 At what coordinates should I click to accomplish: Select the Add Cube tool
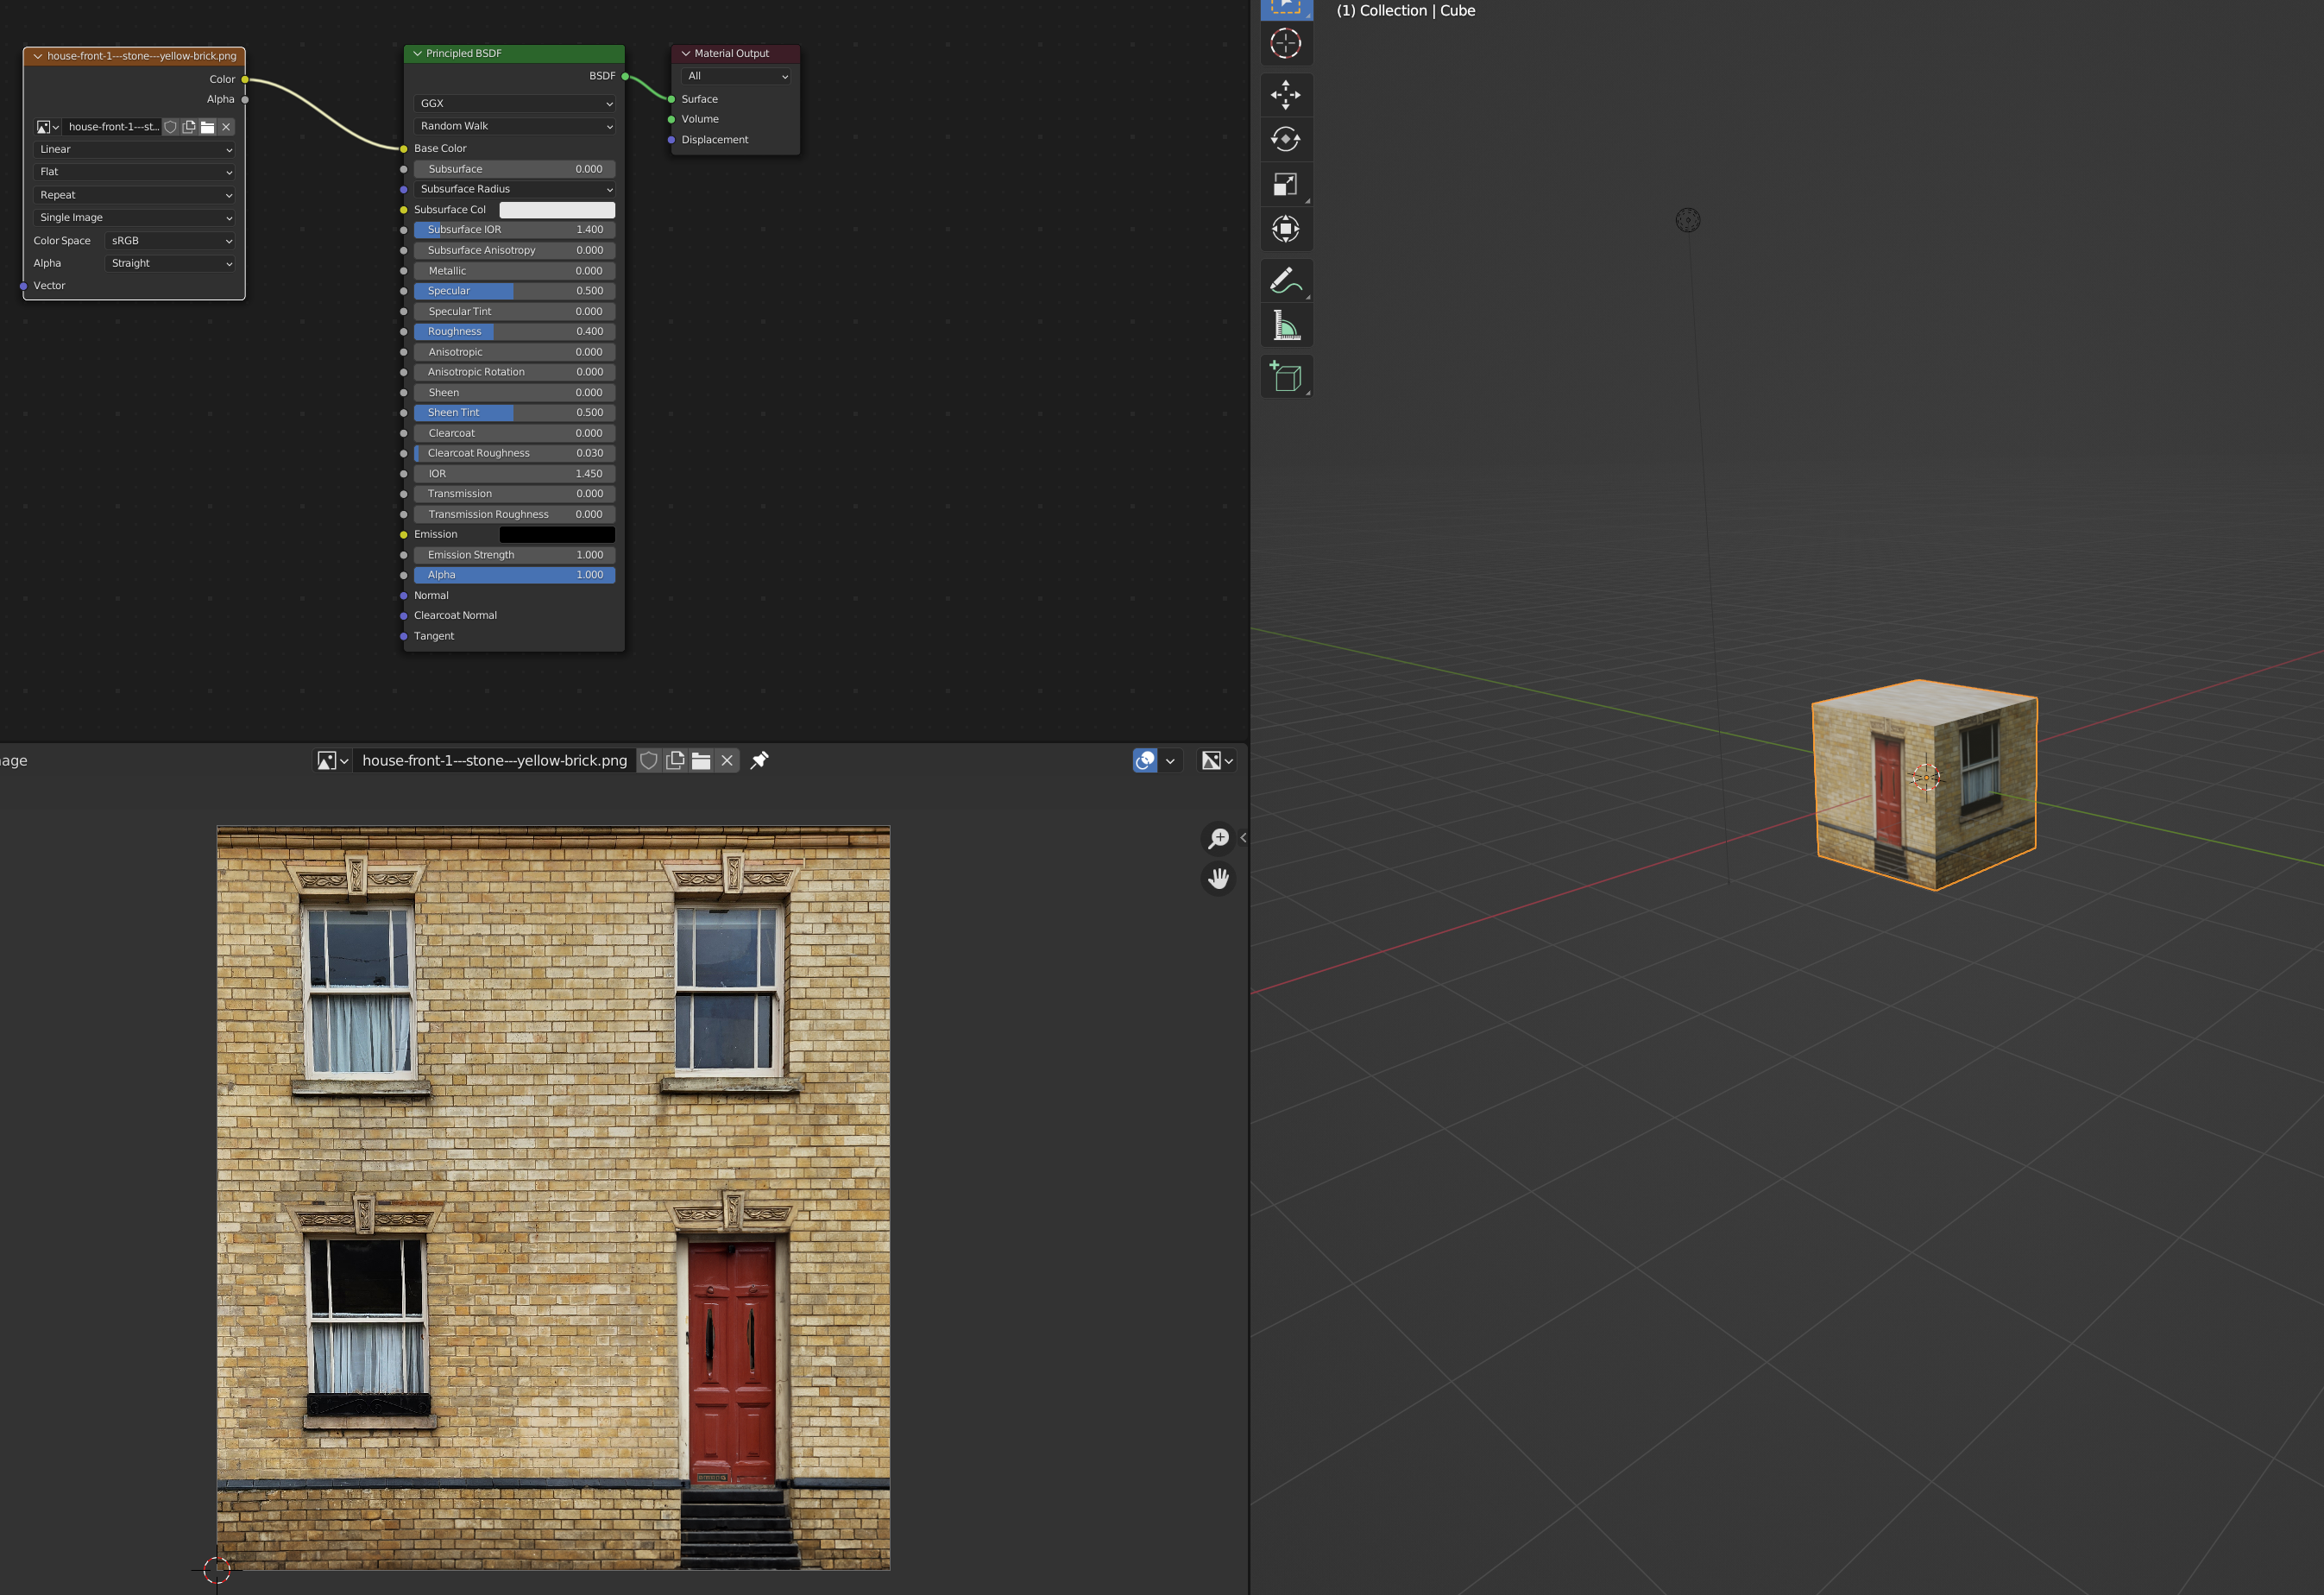1285,377
